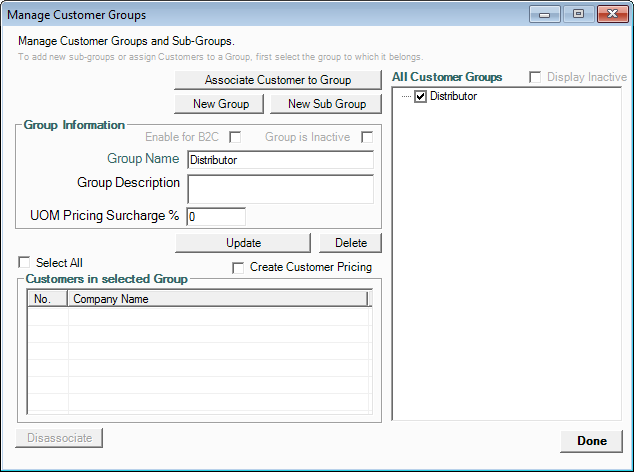
Task: Sort by the Company Name column header
Action: pos(217,299)
